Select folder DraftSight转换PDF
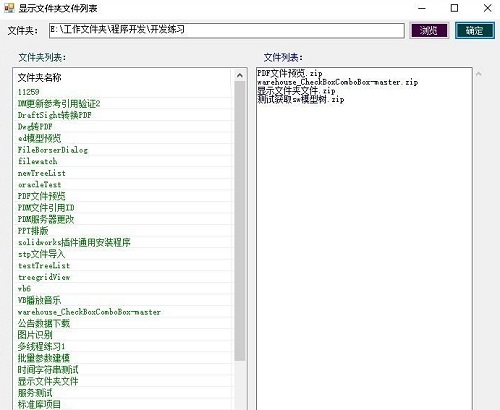500x410 pixels. 123,115
